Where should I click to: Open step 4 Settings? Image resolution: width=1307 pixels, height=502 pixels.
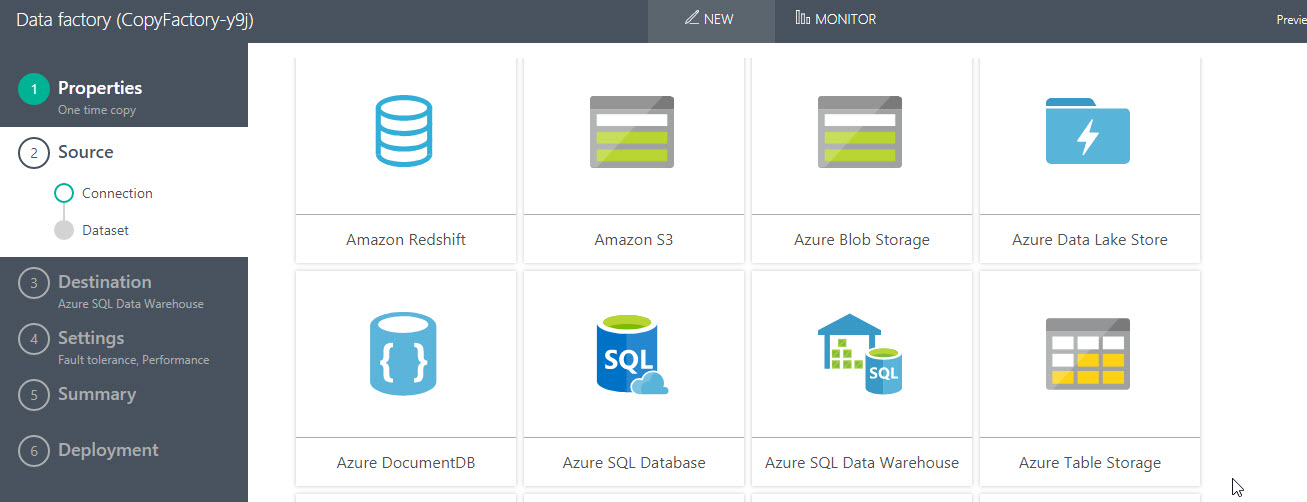coord(91,339)
